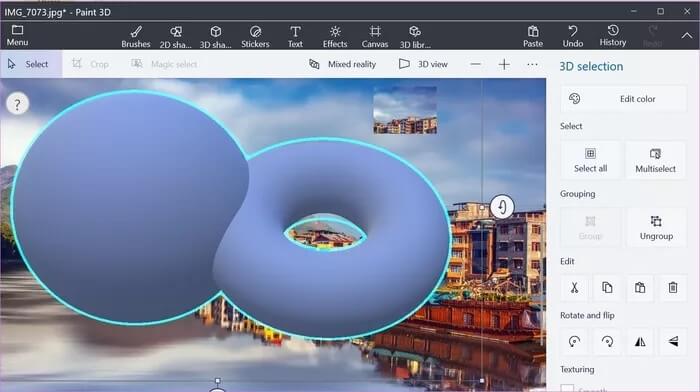Cut the selected 3D object

point(574,288)
